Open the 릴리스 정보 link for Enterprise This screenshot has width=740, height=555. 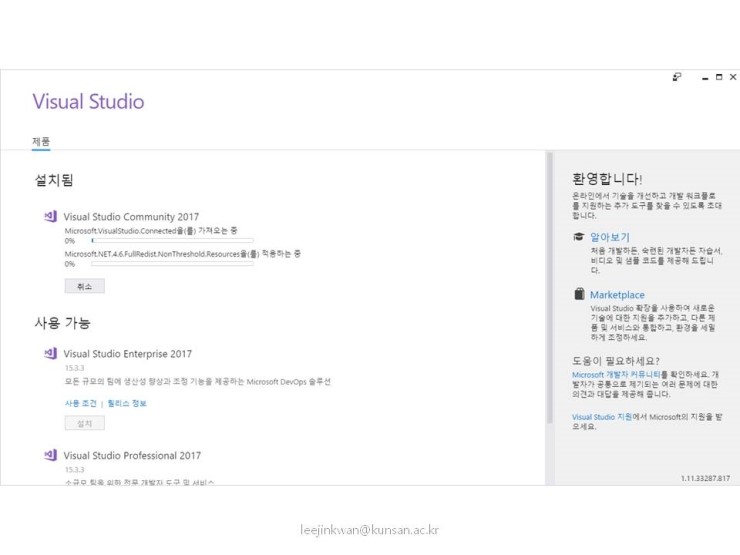pos(127,404)
